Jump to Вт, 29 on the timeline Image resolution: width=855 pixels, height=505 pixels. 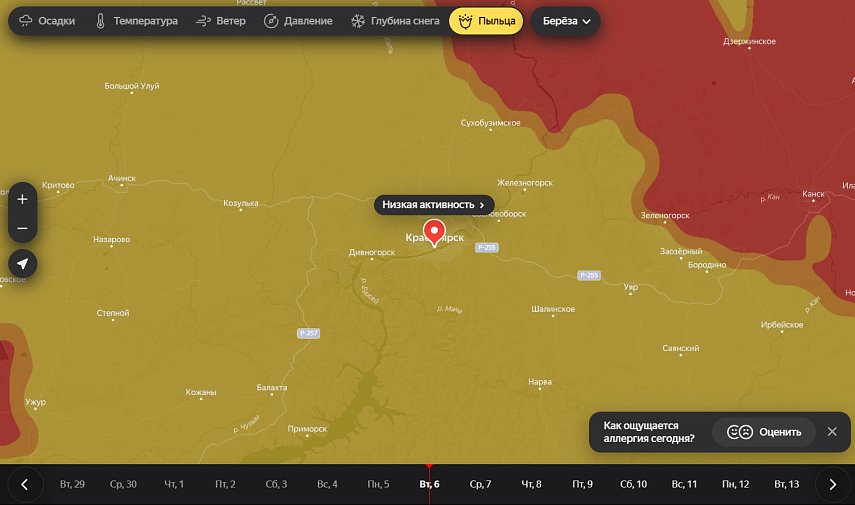[72, 484]
